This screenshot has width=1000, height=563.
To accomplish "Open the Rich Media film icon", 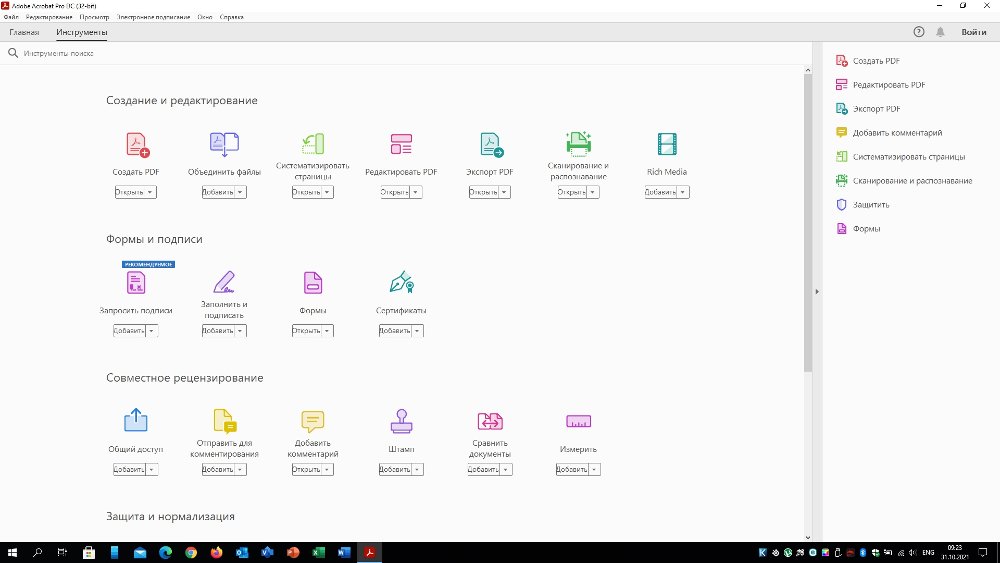I will tap(667, 144).
